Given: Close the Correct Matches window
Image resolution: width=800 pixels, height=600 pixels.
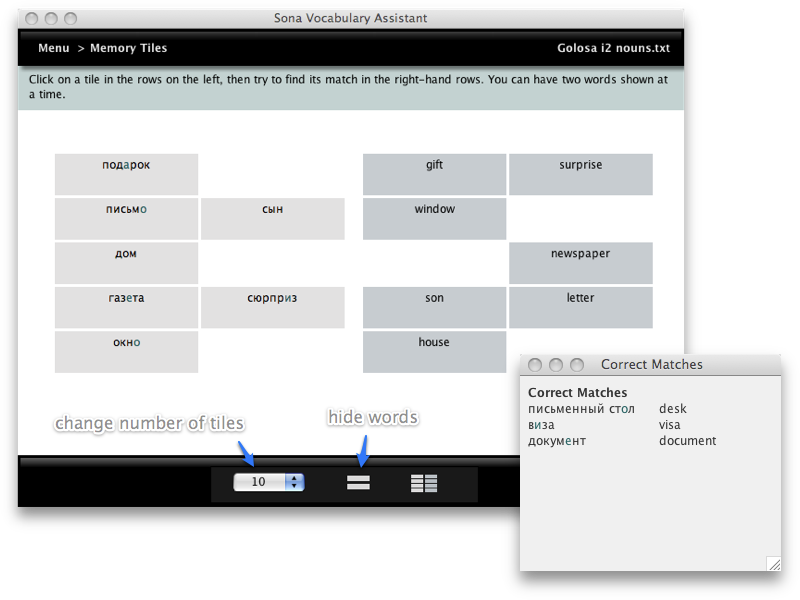Looking at the screenshot, I should [535, 365].
